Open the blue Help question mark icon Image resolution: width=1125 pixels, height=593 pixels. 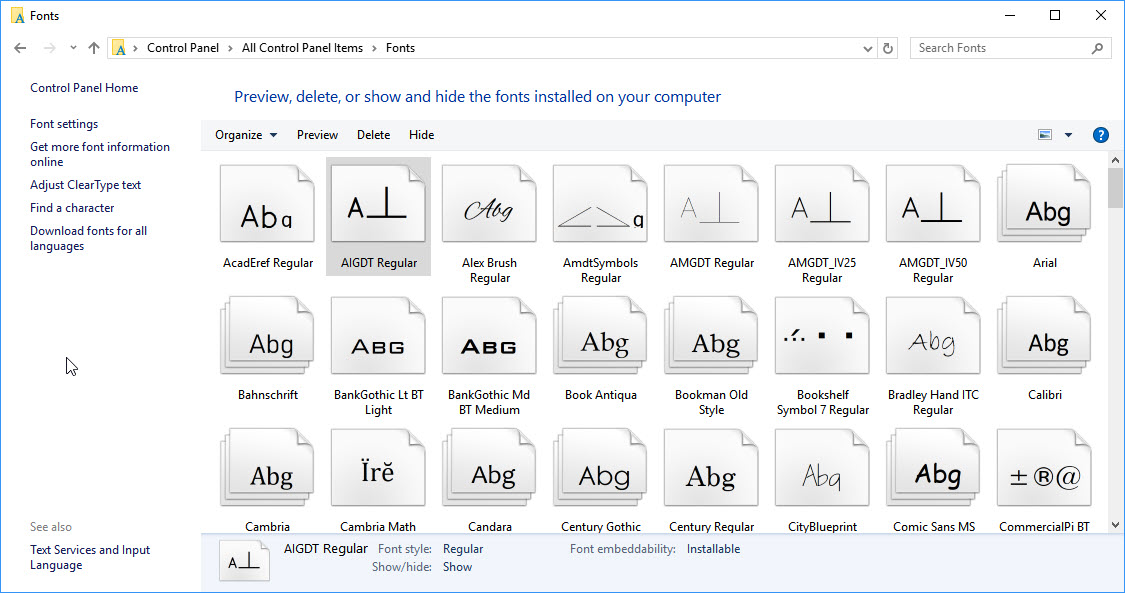(1100, 135)
